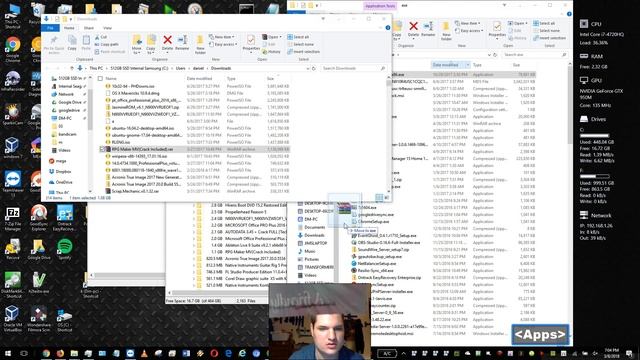
Task: Select Dropbox in Downloads navigation pane
Action: pos(63,172)
